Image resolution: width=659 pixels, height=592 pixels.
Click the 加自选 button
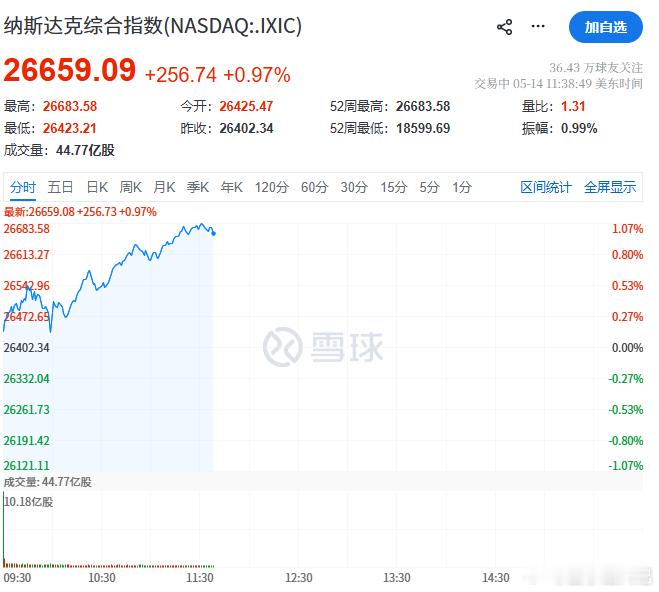coord(606,27)
